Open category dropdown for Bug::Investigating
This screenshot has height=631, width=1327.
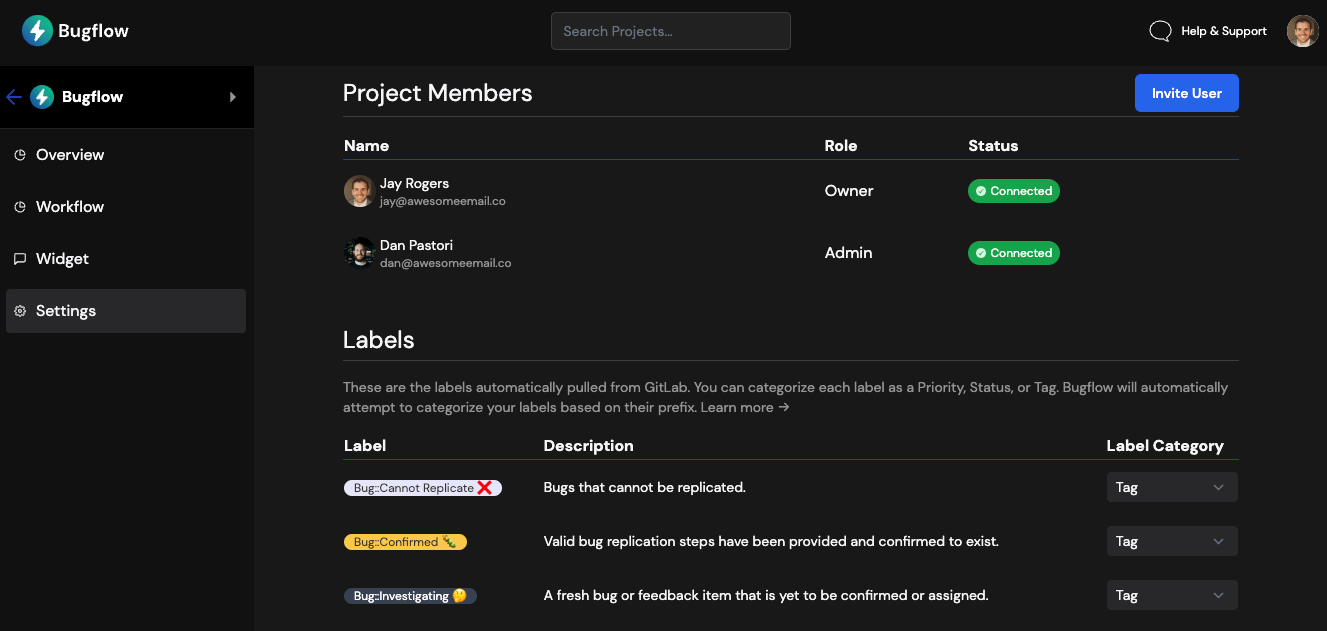[1172, 595]
